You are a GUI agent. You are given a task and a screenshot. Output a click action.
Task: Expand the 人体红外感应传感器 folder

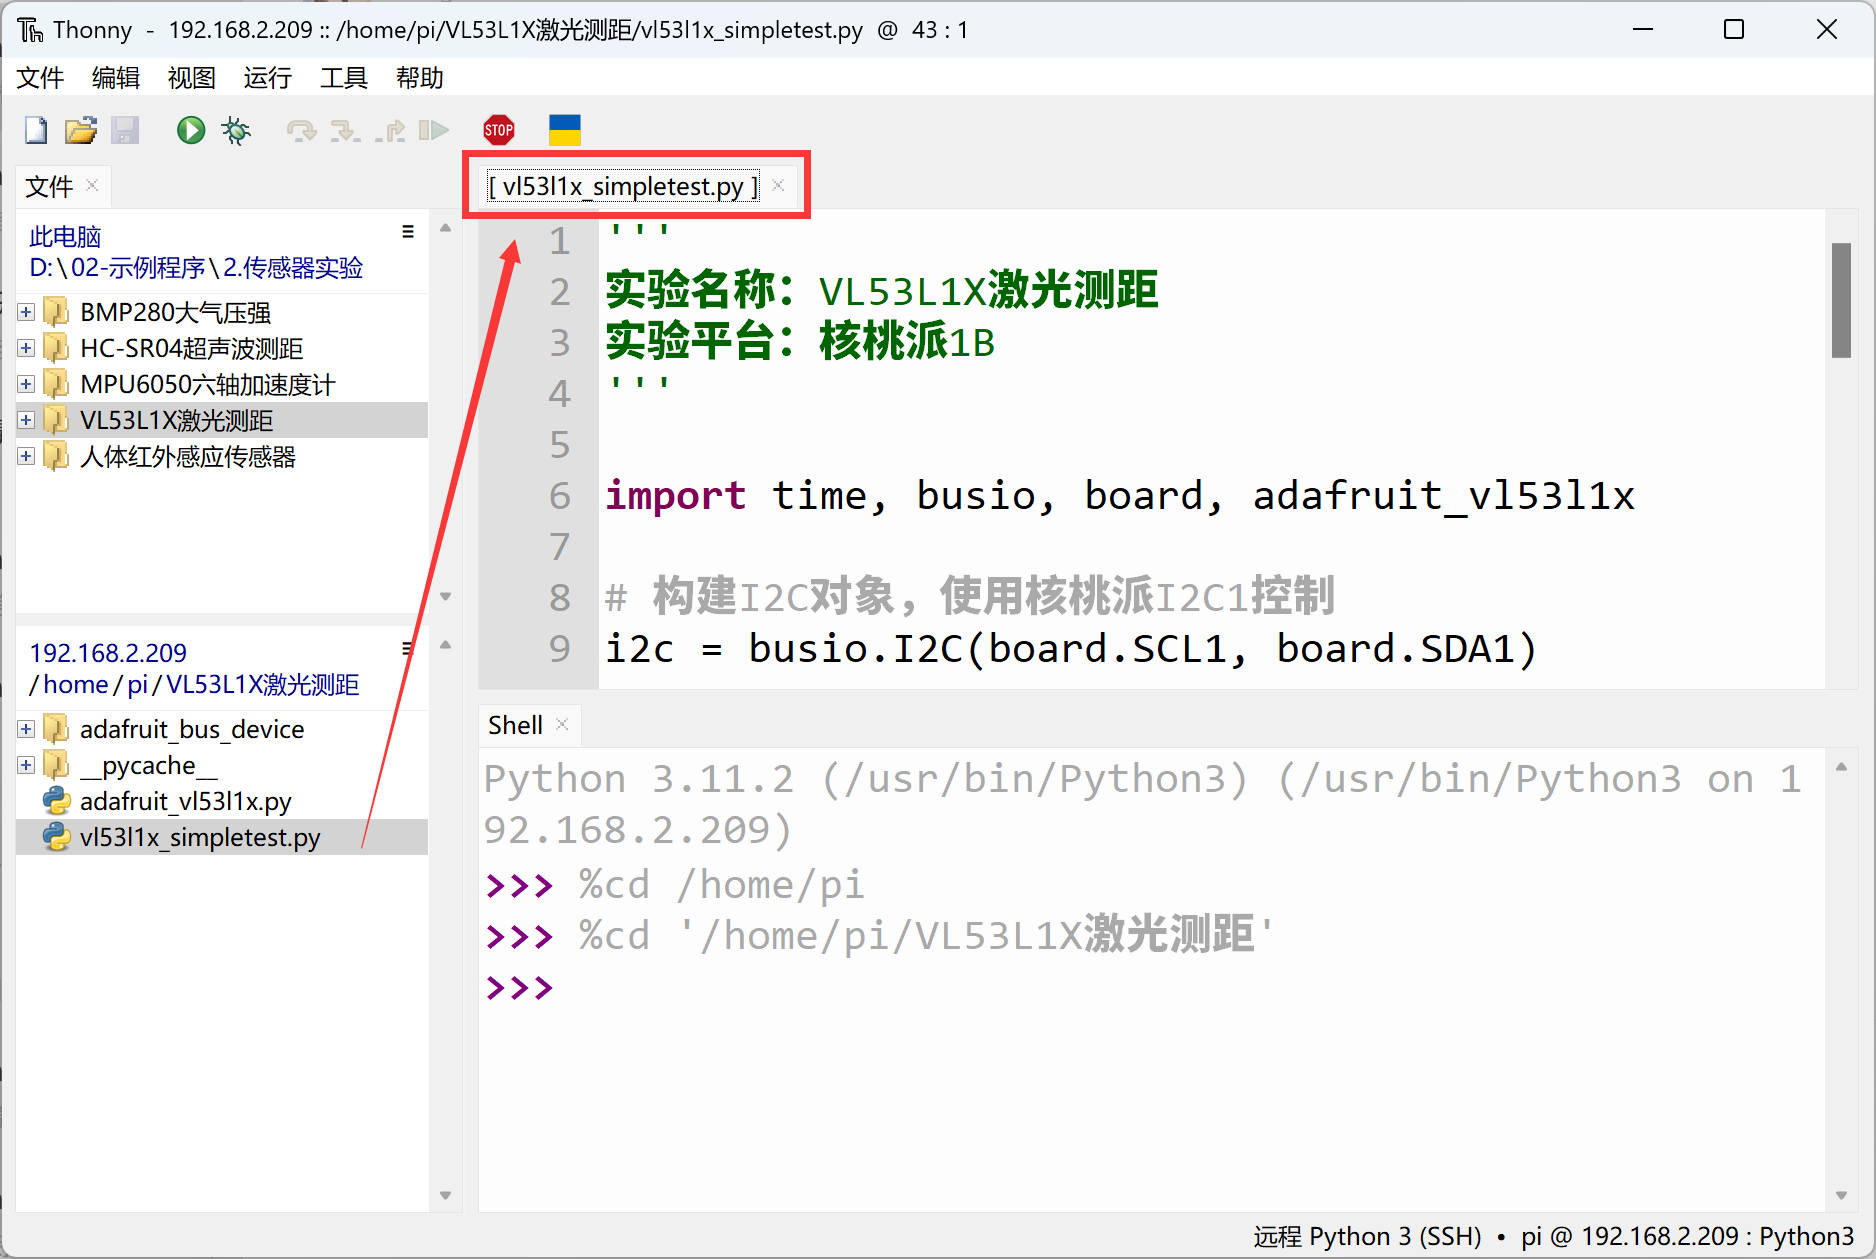point(26,456)
